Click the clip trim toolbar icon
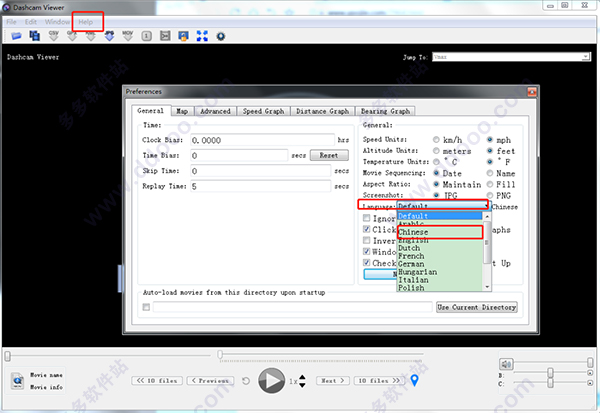Image resolution: width=600 pixels, height=413 pixels. [x=165, y=36]
